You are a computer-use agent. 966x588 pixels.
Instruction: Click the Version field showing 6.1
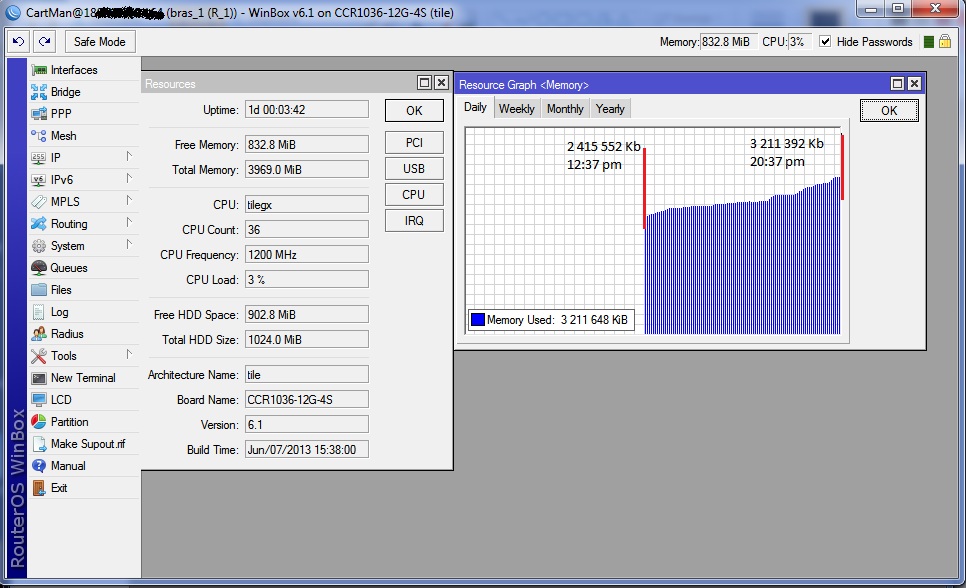[x=307, y=425]
